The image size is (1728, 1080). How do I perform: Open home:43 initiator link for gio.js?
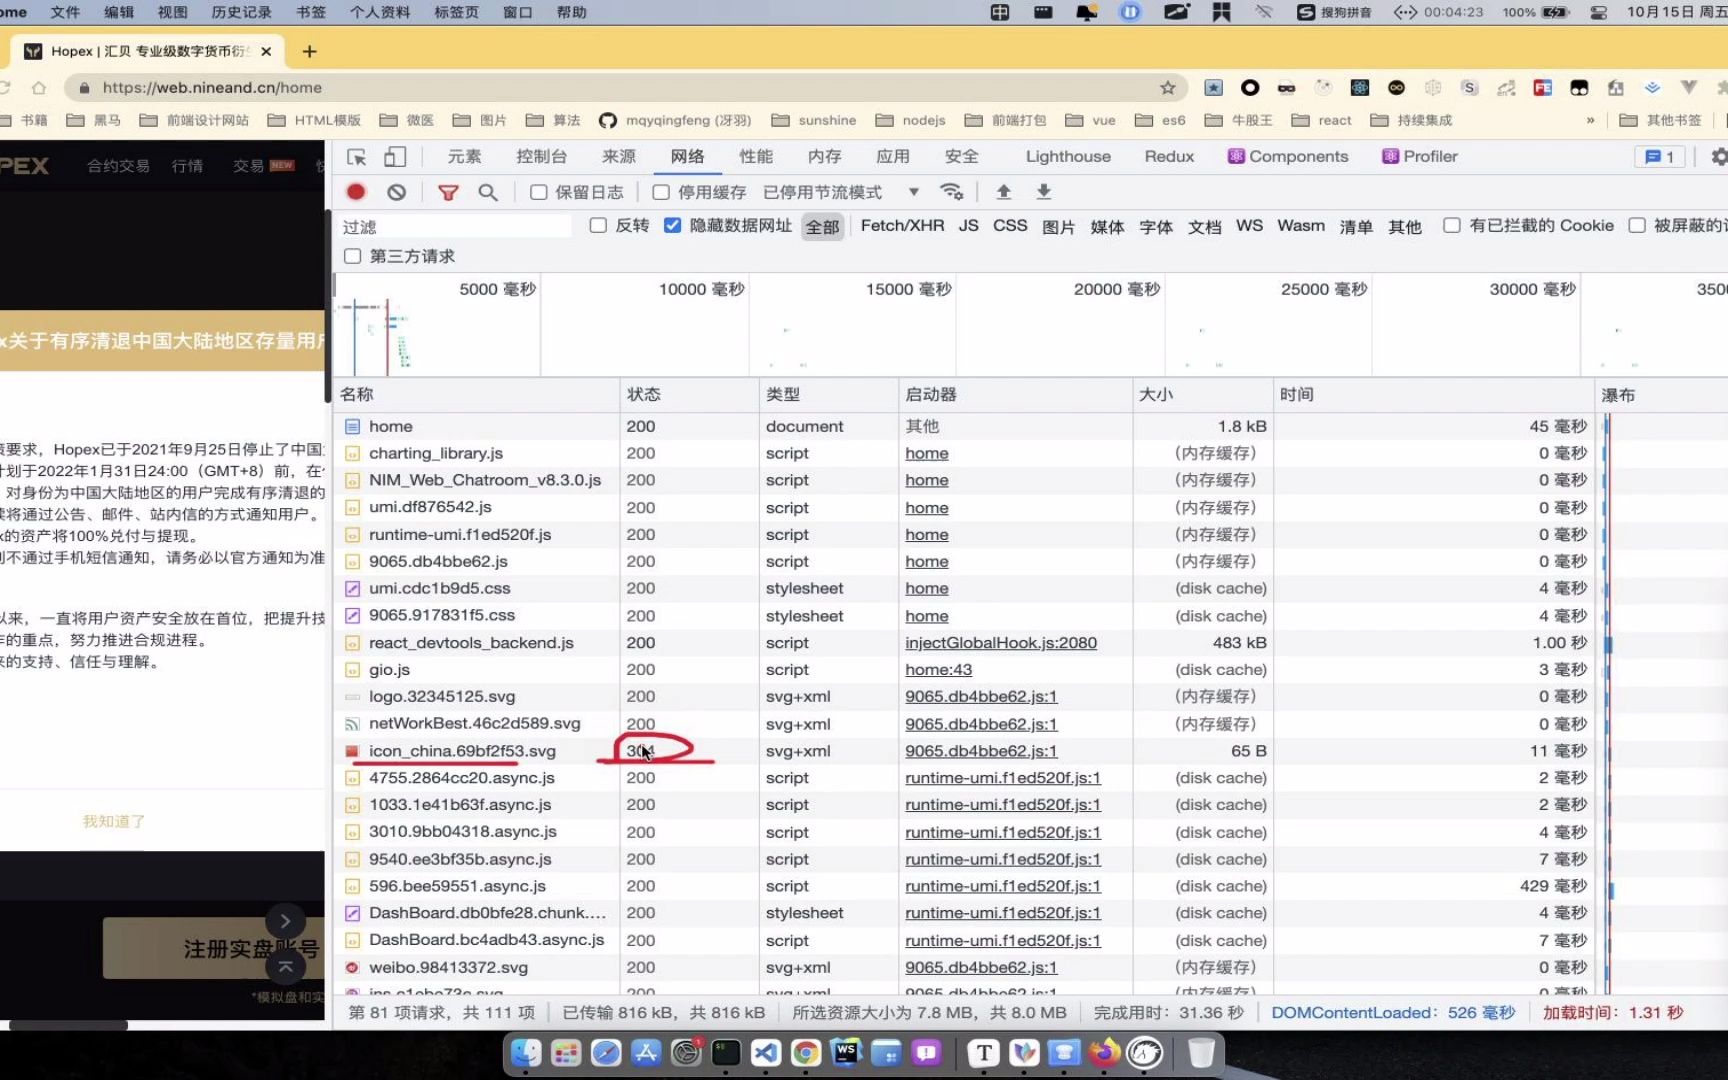938,670
